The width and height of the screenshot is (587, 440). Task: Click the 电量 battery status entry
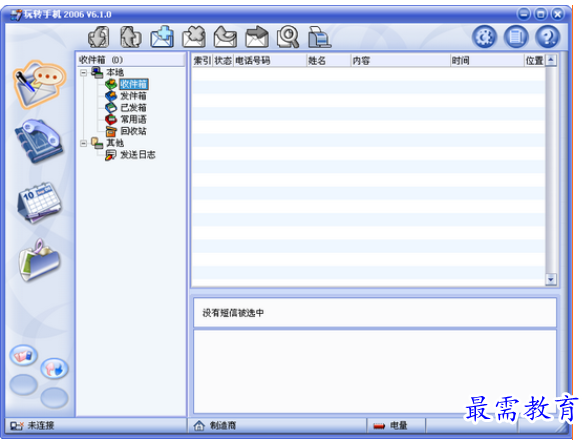[x=390, y=425]
